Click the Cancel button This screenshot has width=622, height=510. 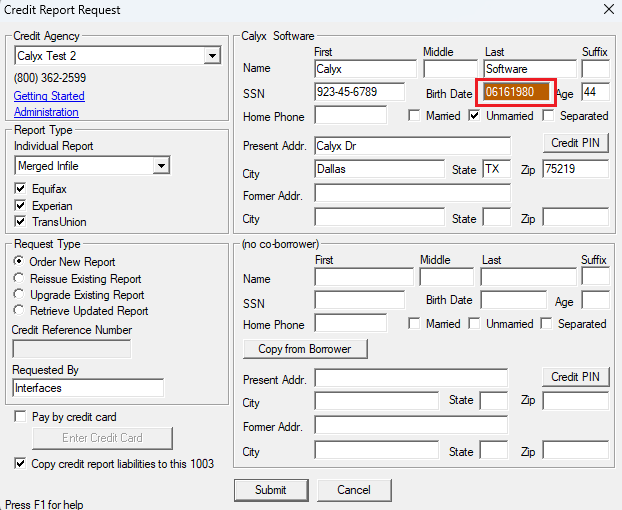pos(354,490)
